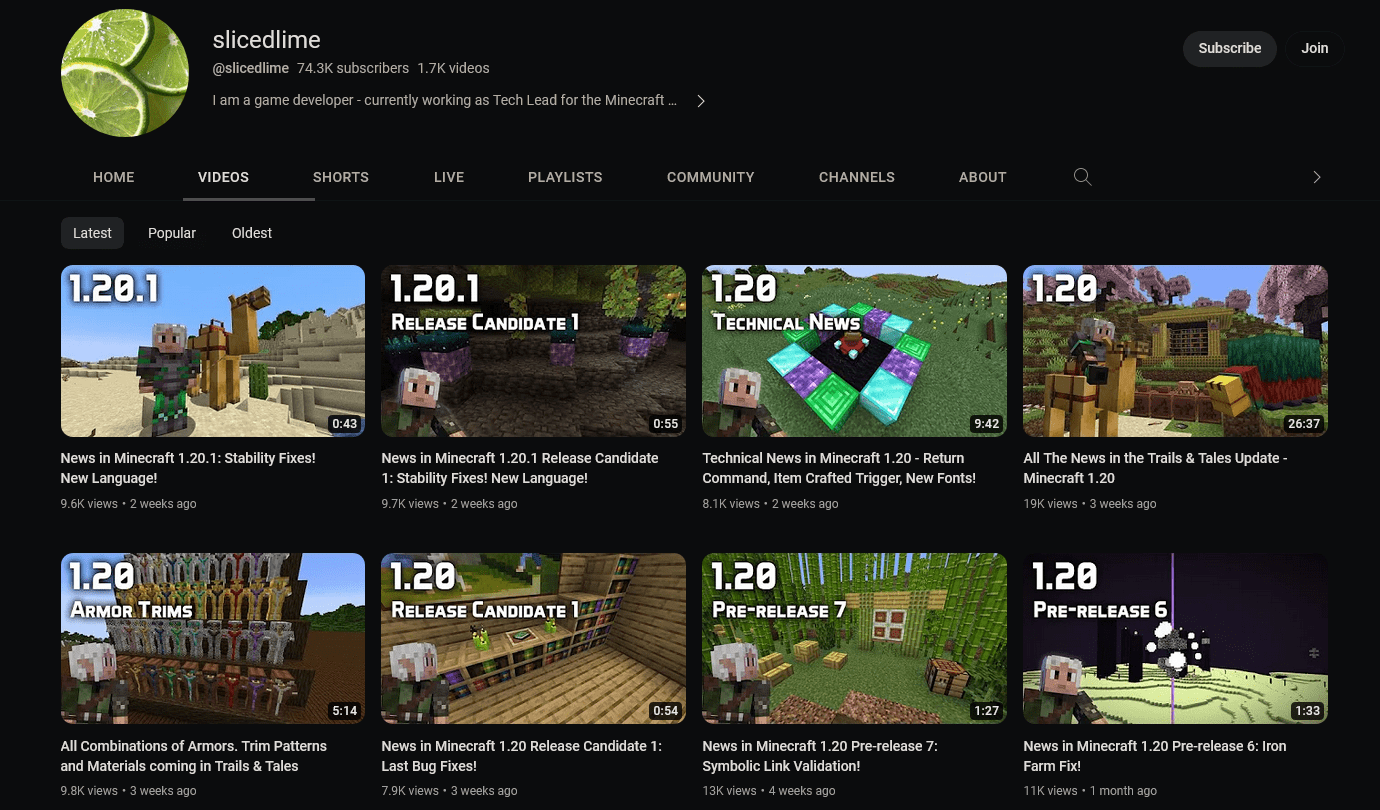Click '19K views • 3 weeks ago' text
This screenshot has height=810, width=1380.
[1090, 504]
